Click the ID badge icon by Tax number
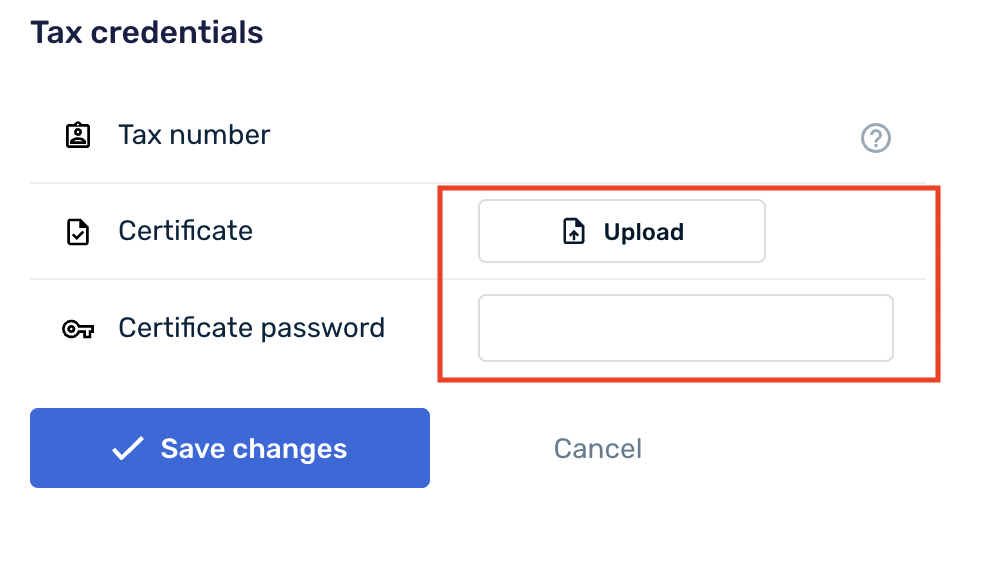The image size is (984, 562). (x=77, y=135)
